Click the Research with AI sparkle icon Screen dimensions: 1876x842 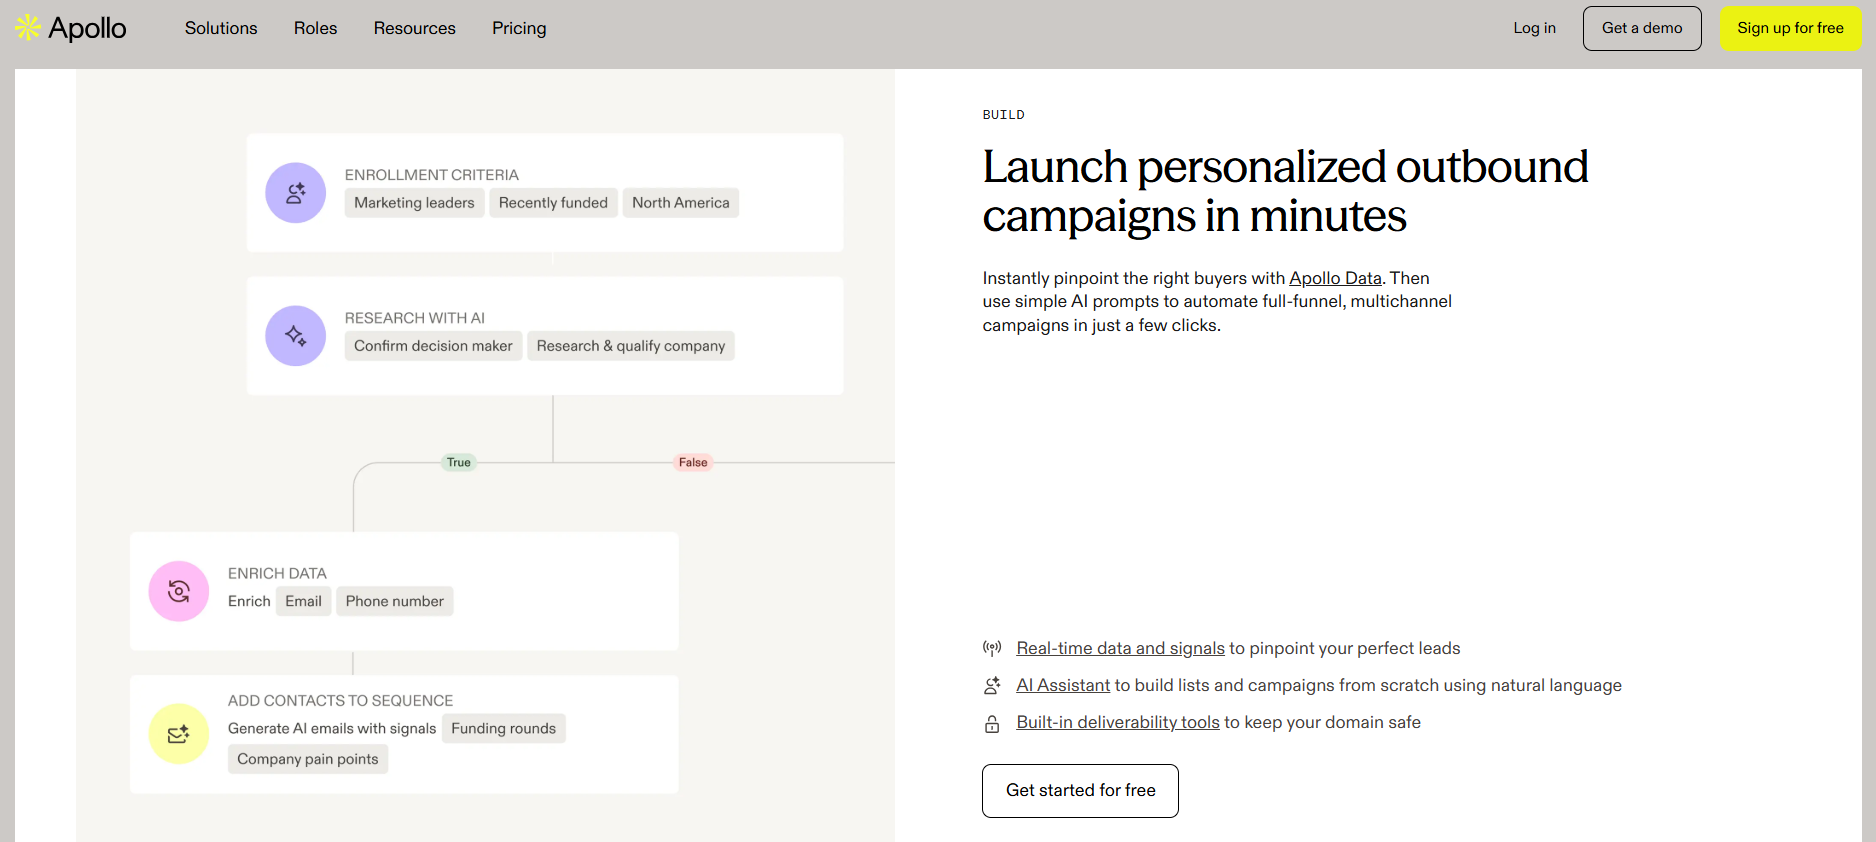[x=295, y=336]
